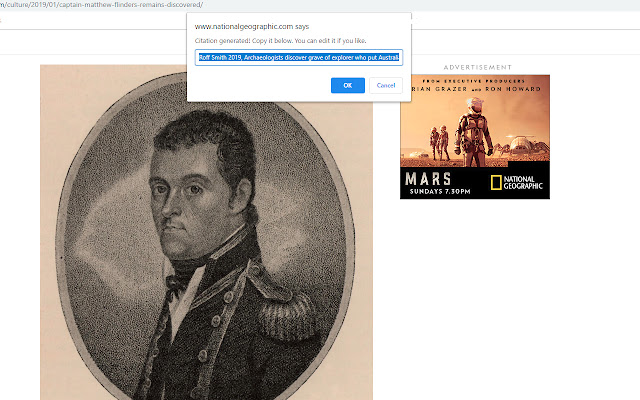Open the Matthew Flinders portrait image
The image size is (640, 400).
tap(206, 232)
